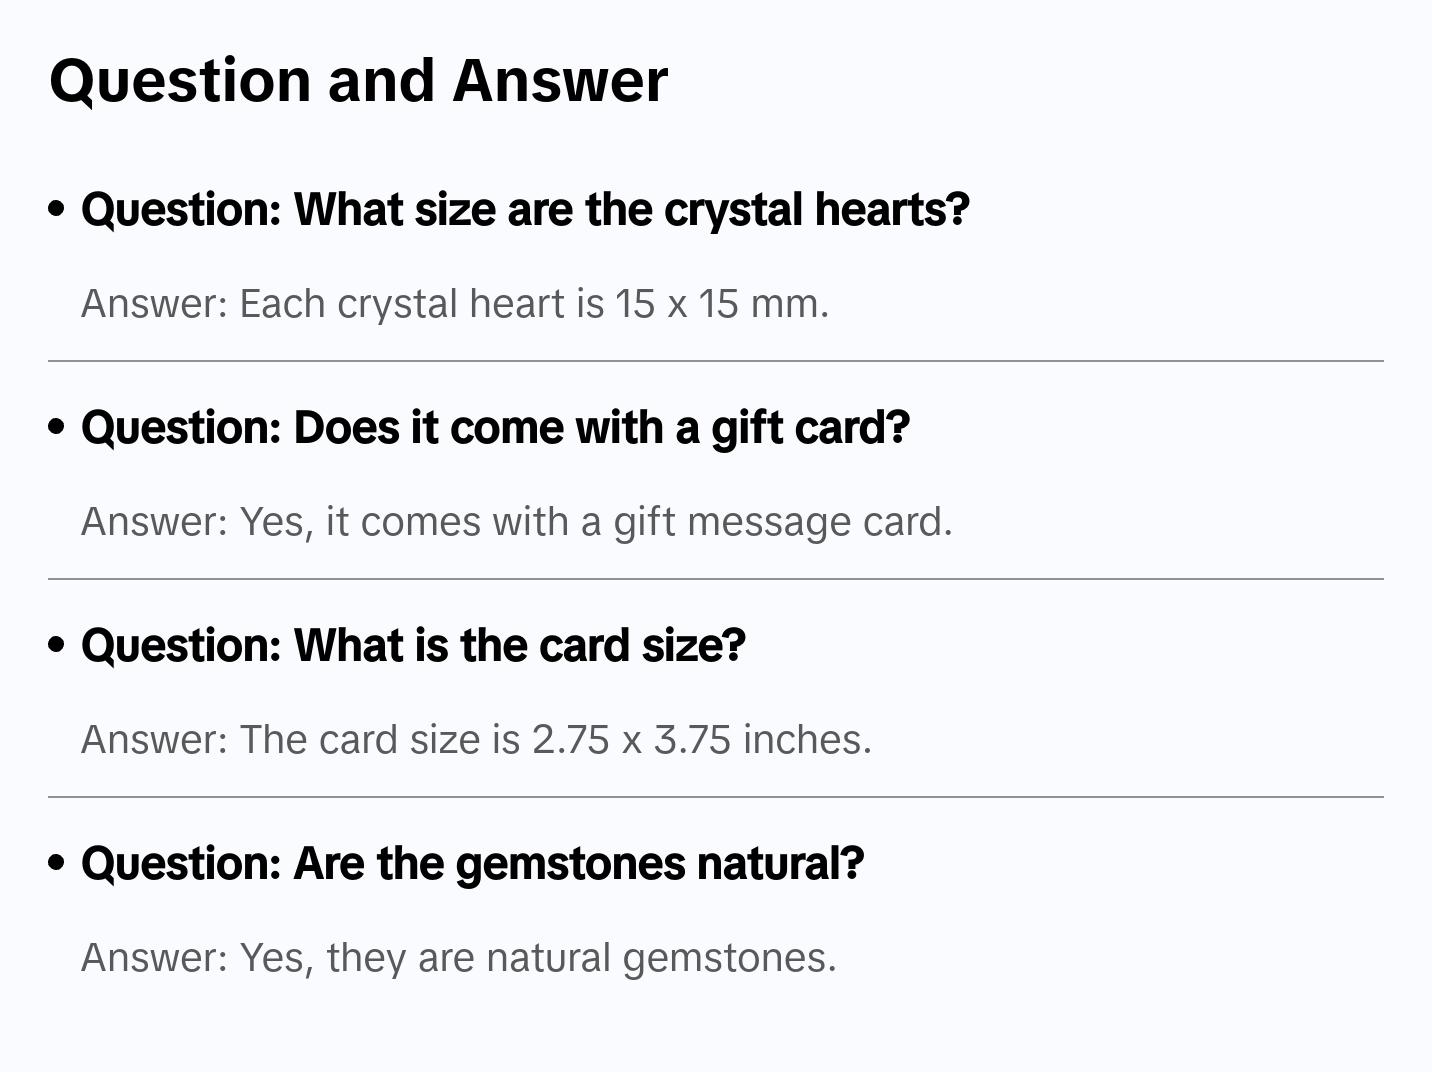Screen dimensions: 1432x1072
Task: Click the word "Answer" in the page heading
Action: coord(560,80)
